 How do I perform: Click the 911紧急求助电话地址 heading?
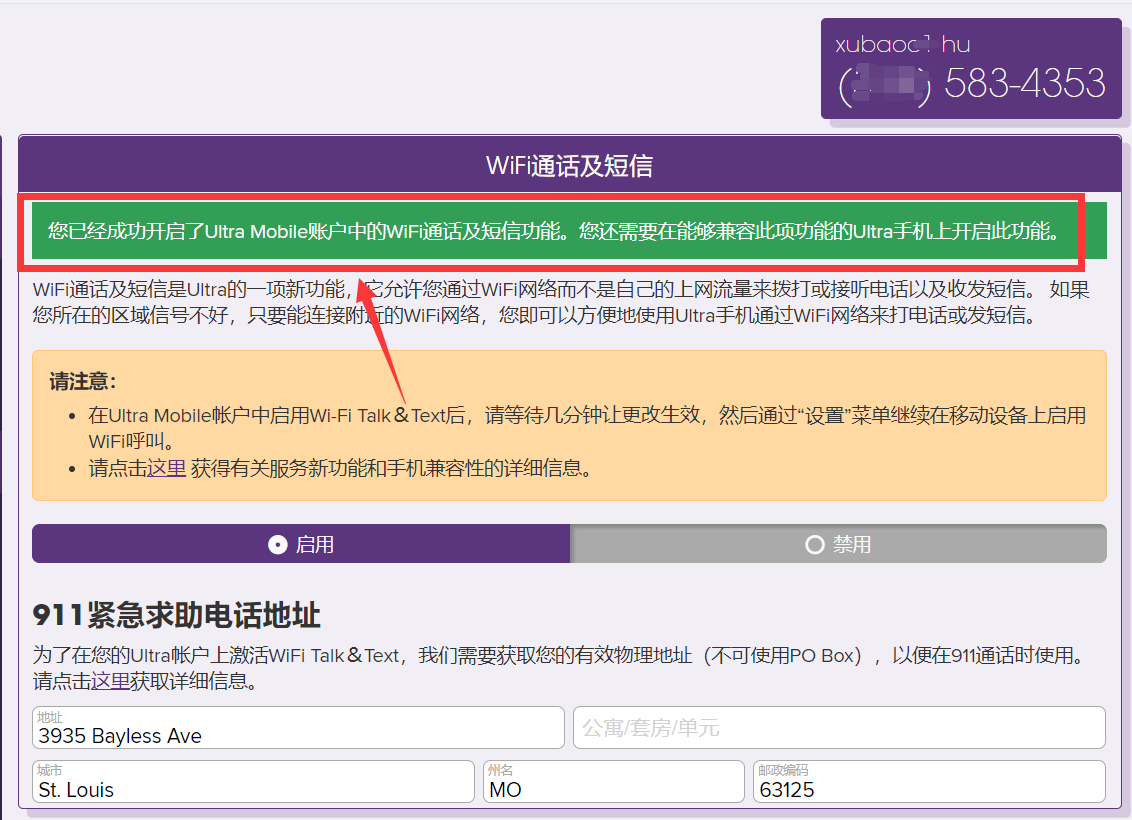177,614
